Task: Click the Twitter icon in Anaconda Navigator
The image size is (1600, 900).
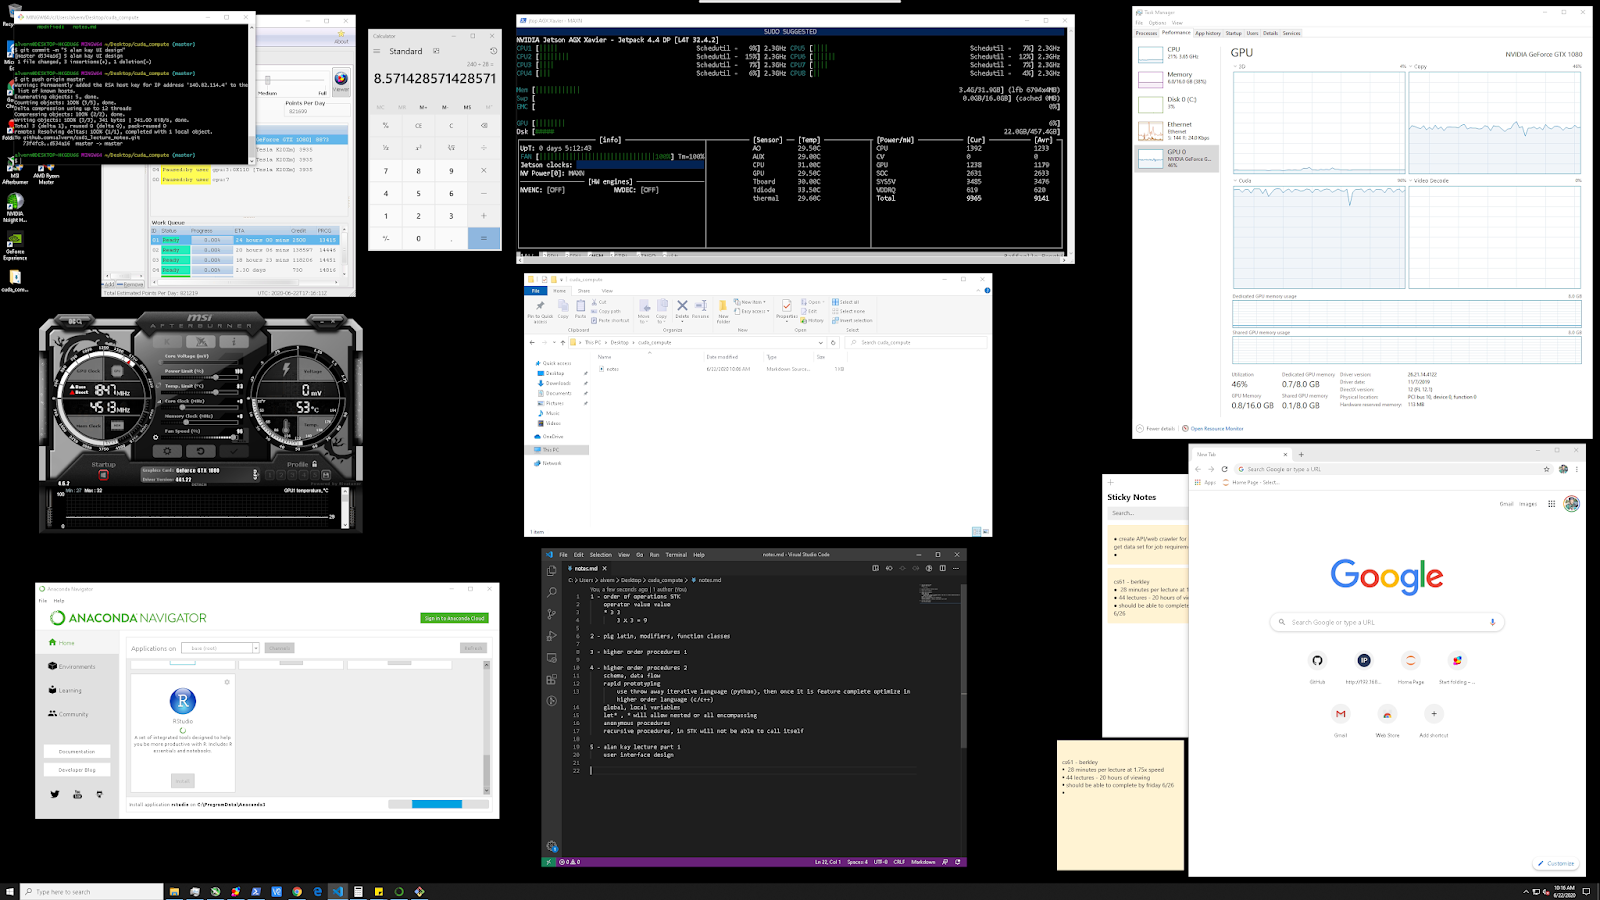Action: coord(56,793)
